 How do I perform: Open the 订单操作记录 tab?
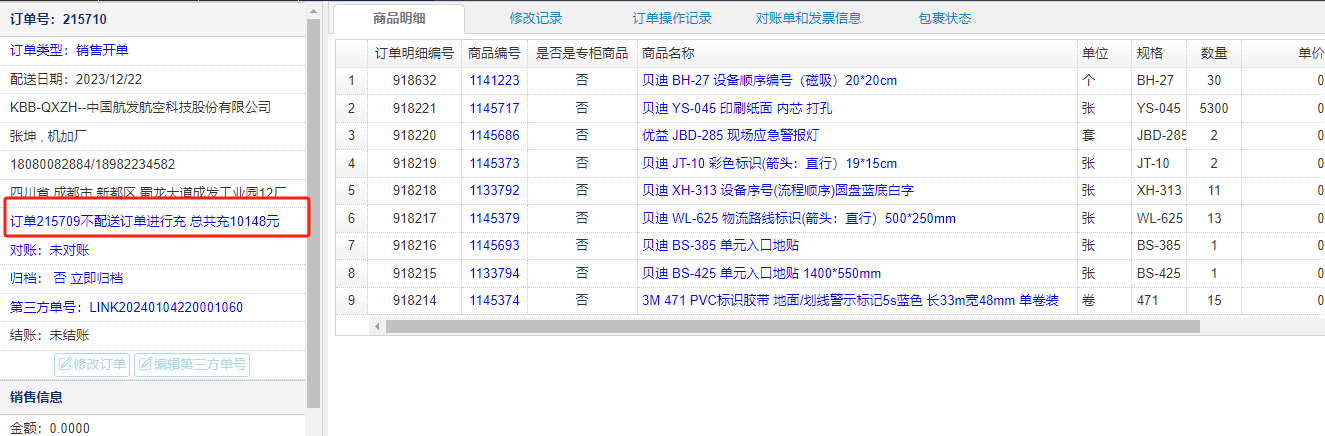(x=672, y=18)
